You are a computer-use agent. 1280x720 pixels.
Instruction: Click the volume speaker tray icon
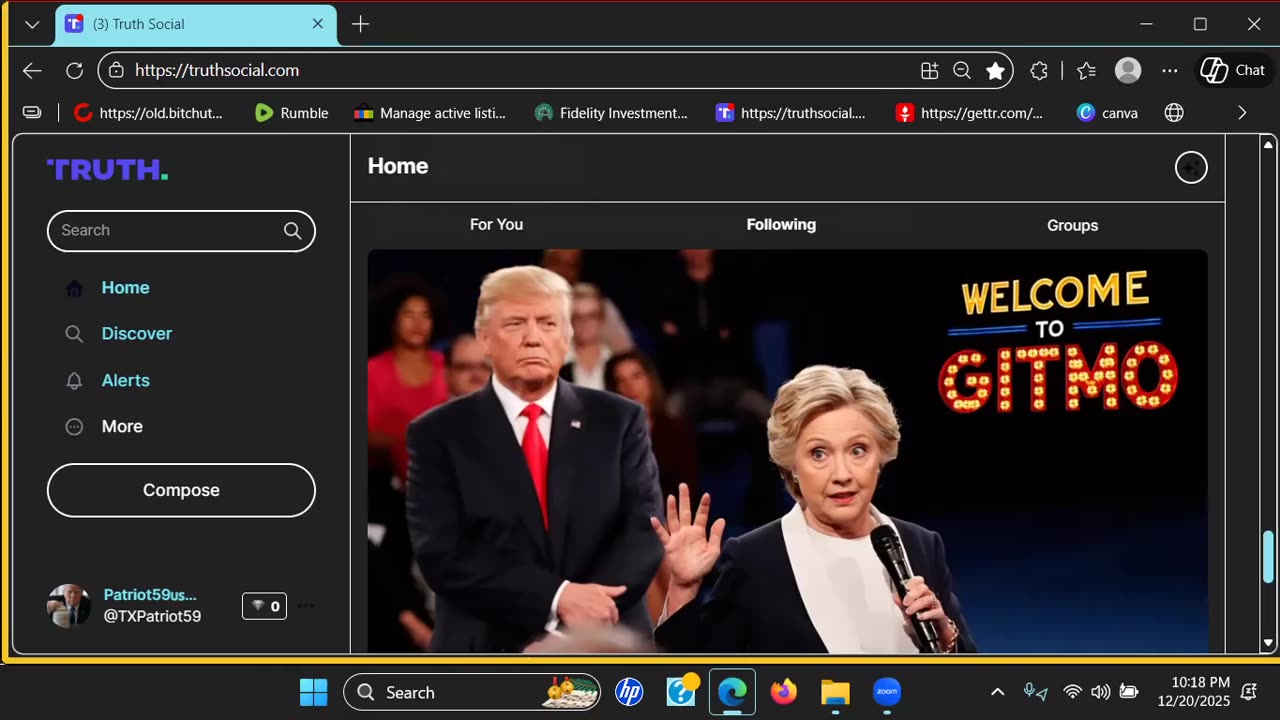coord(1100,692)
